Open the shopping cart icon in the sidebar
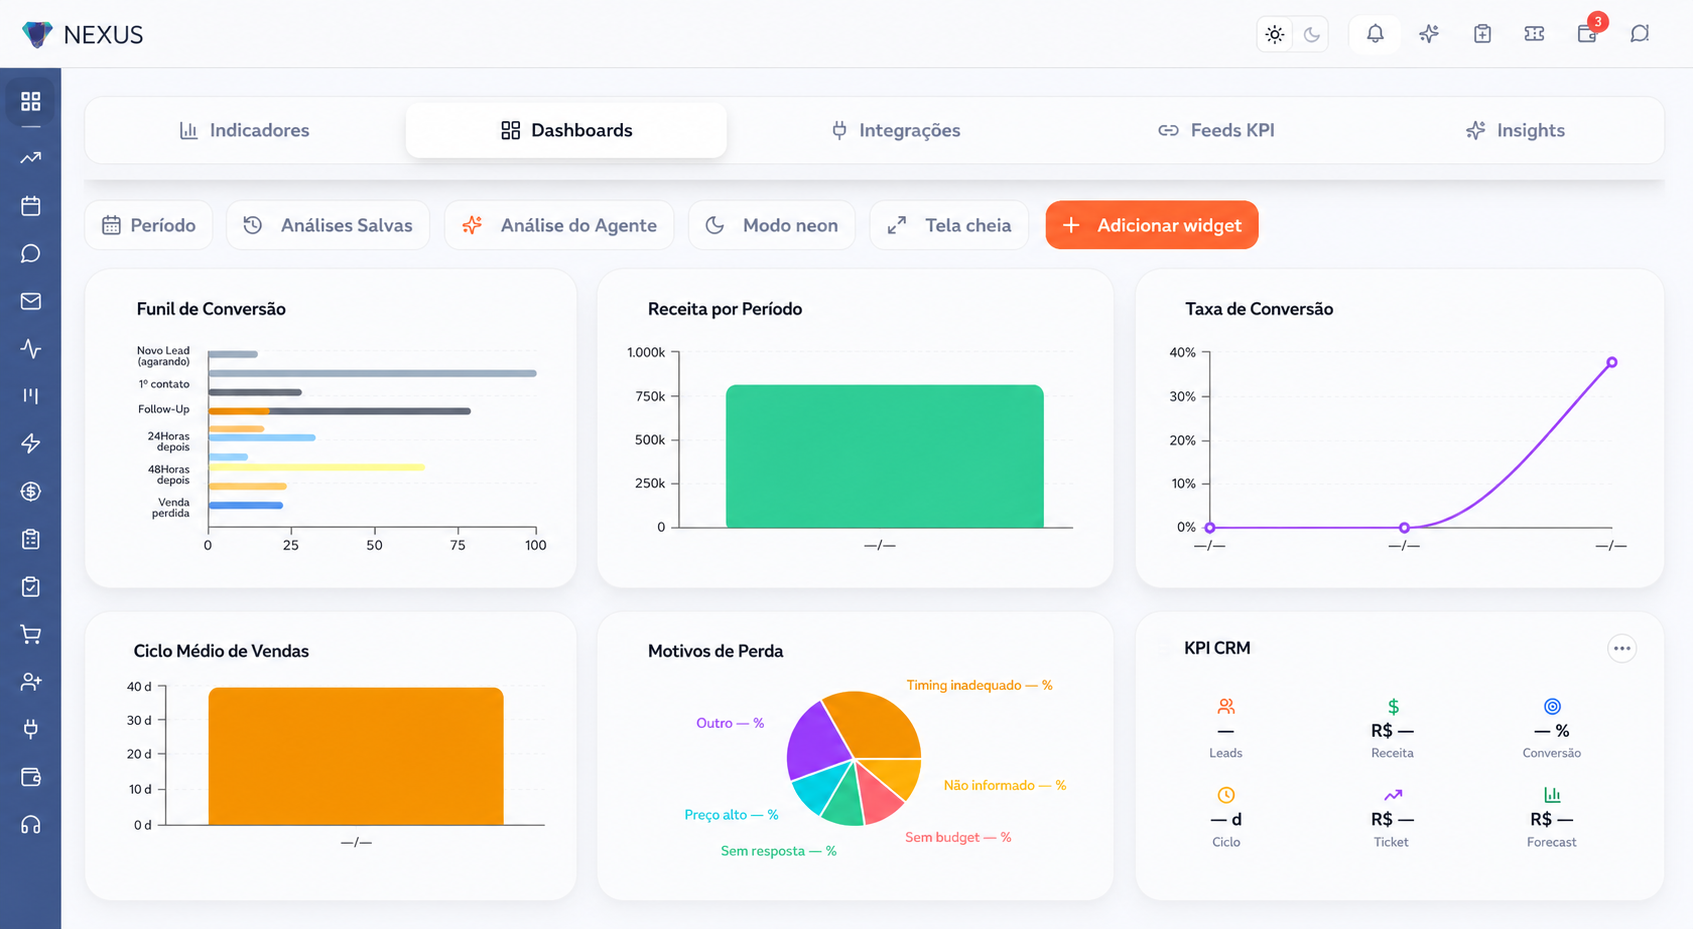 point(31,634)
